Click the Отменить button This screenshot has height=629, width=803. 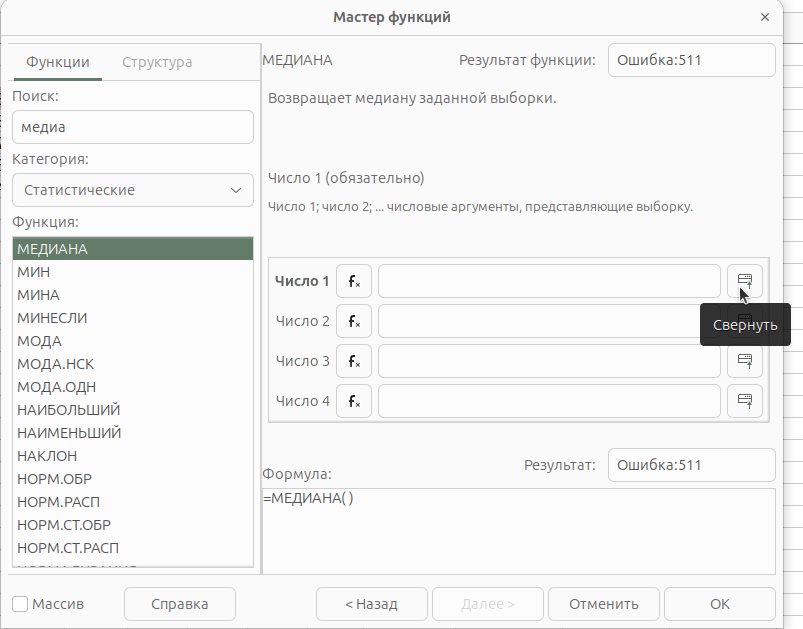coord(603,604)
